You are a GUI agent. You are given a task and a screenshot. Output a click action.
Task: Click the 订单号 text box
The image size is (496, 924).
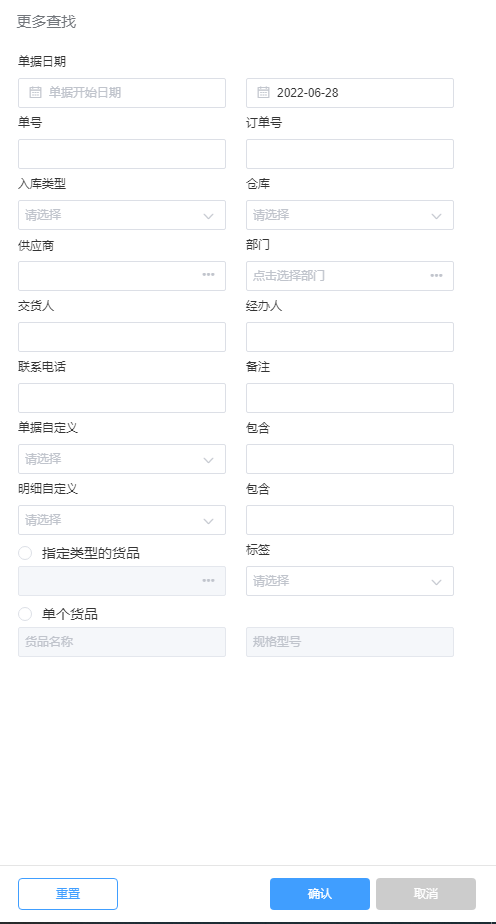[x=350, y=154]
